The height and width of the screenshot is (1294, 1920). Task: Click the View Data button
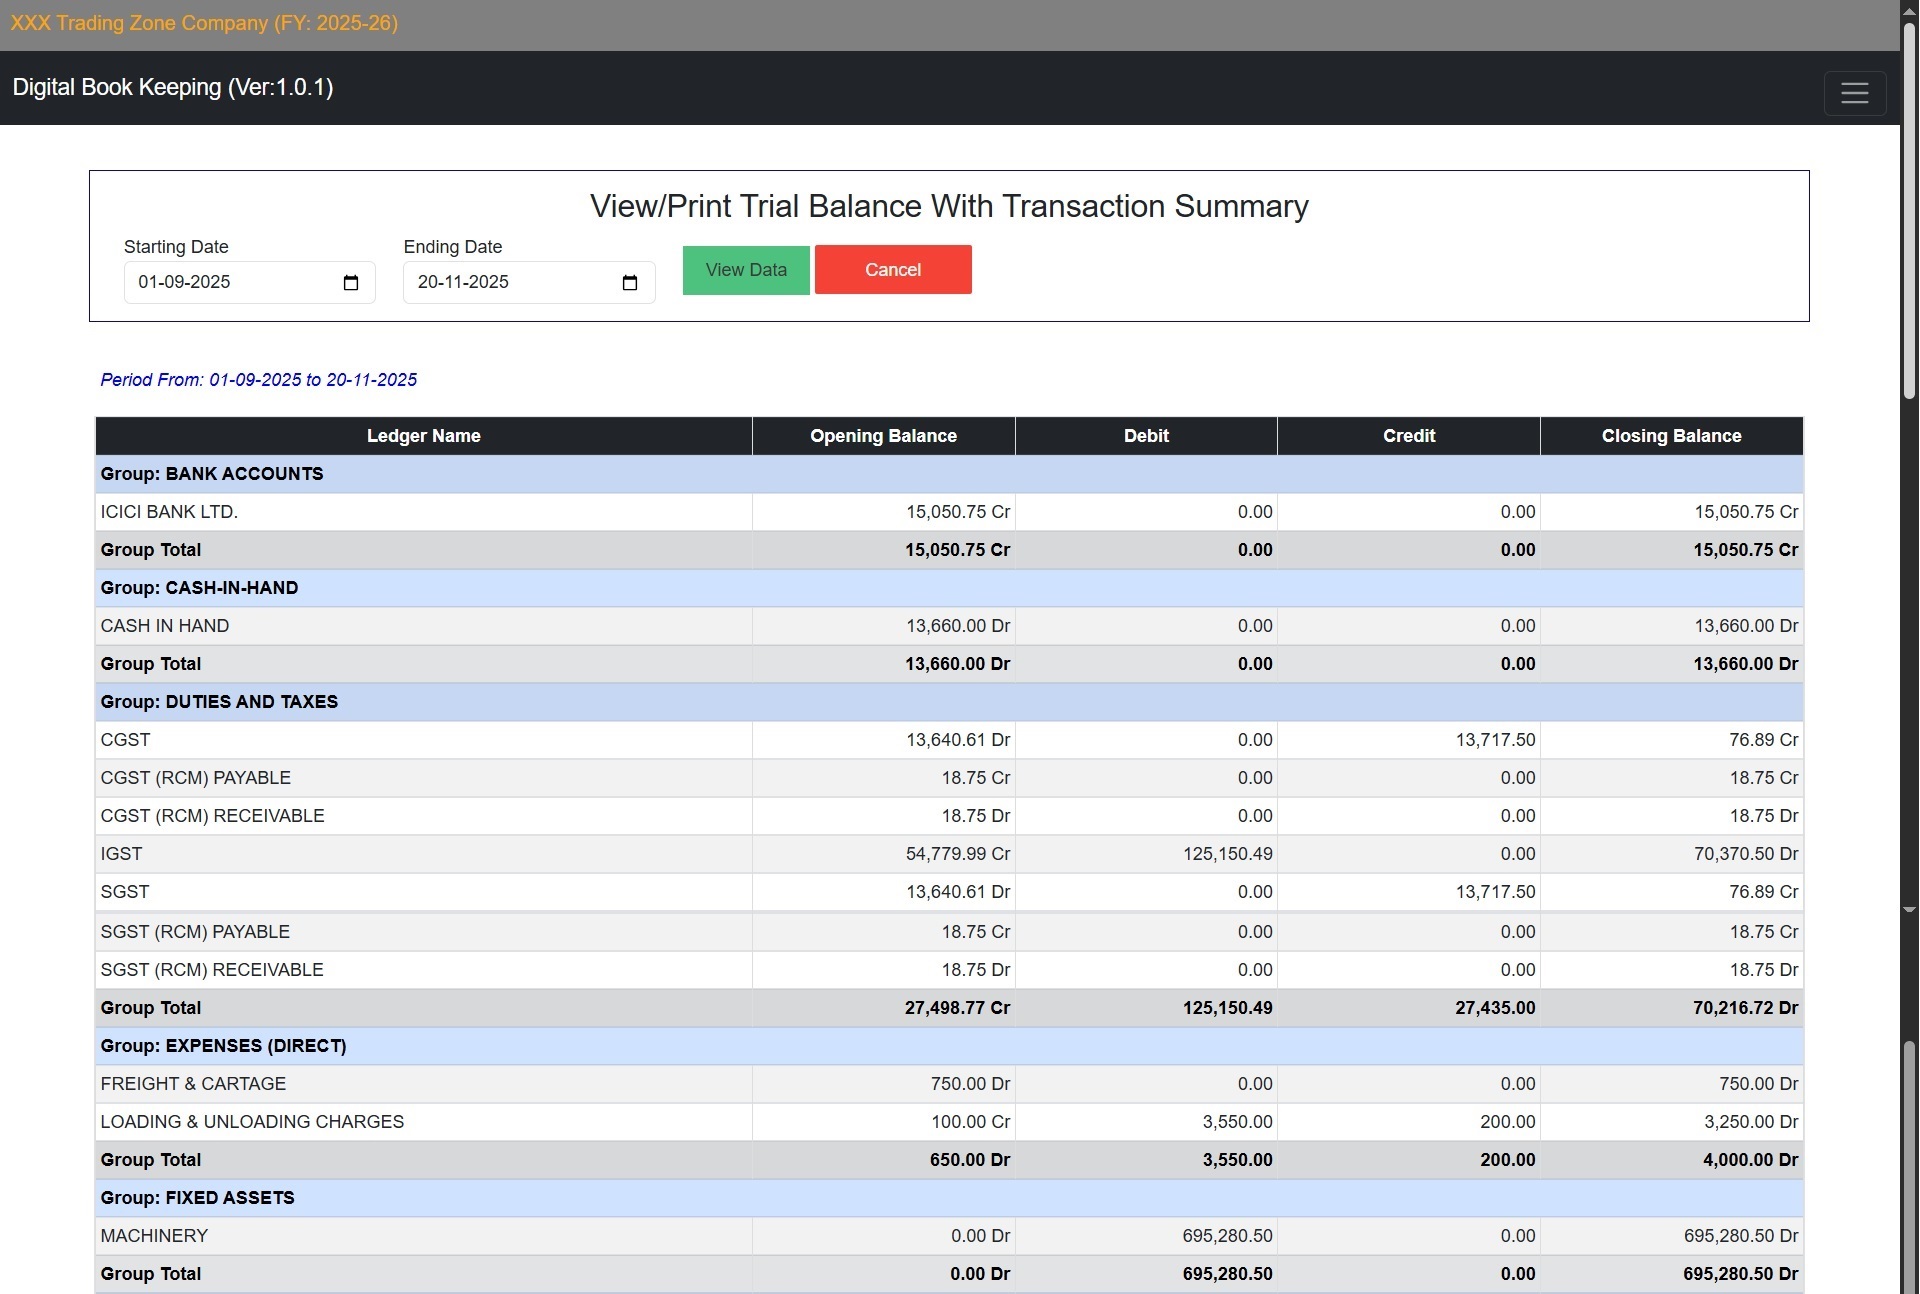coord(745,270)
